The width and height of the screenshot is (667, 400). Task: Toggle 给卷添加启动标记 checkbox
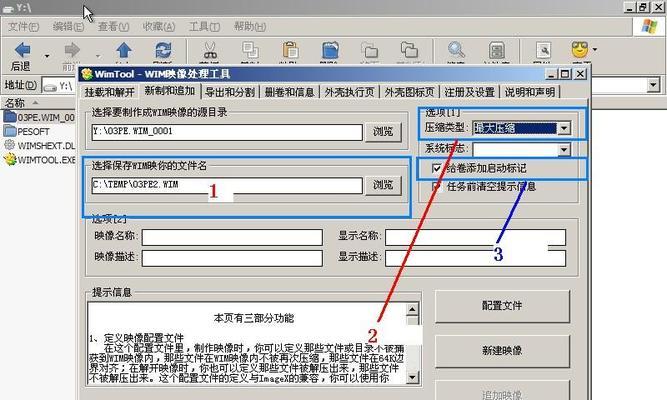(437, 169)
